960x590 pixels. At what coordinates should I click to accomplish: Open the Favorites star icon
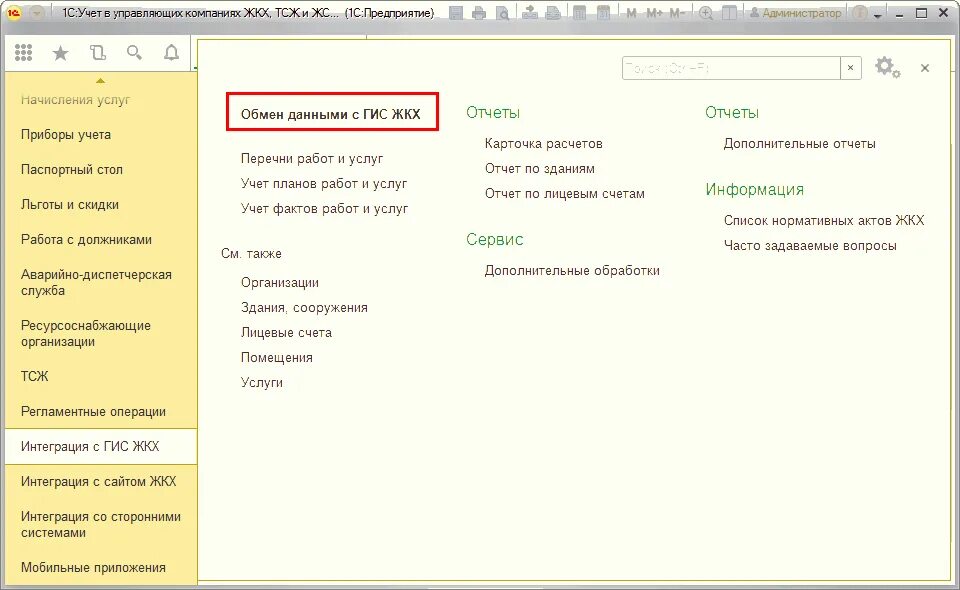coord(60,53)
